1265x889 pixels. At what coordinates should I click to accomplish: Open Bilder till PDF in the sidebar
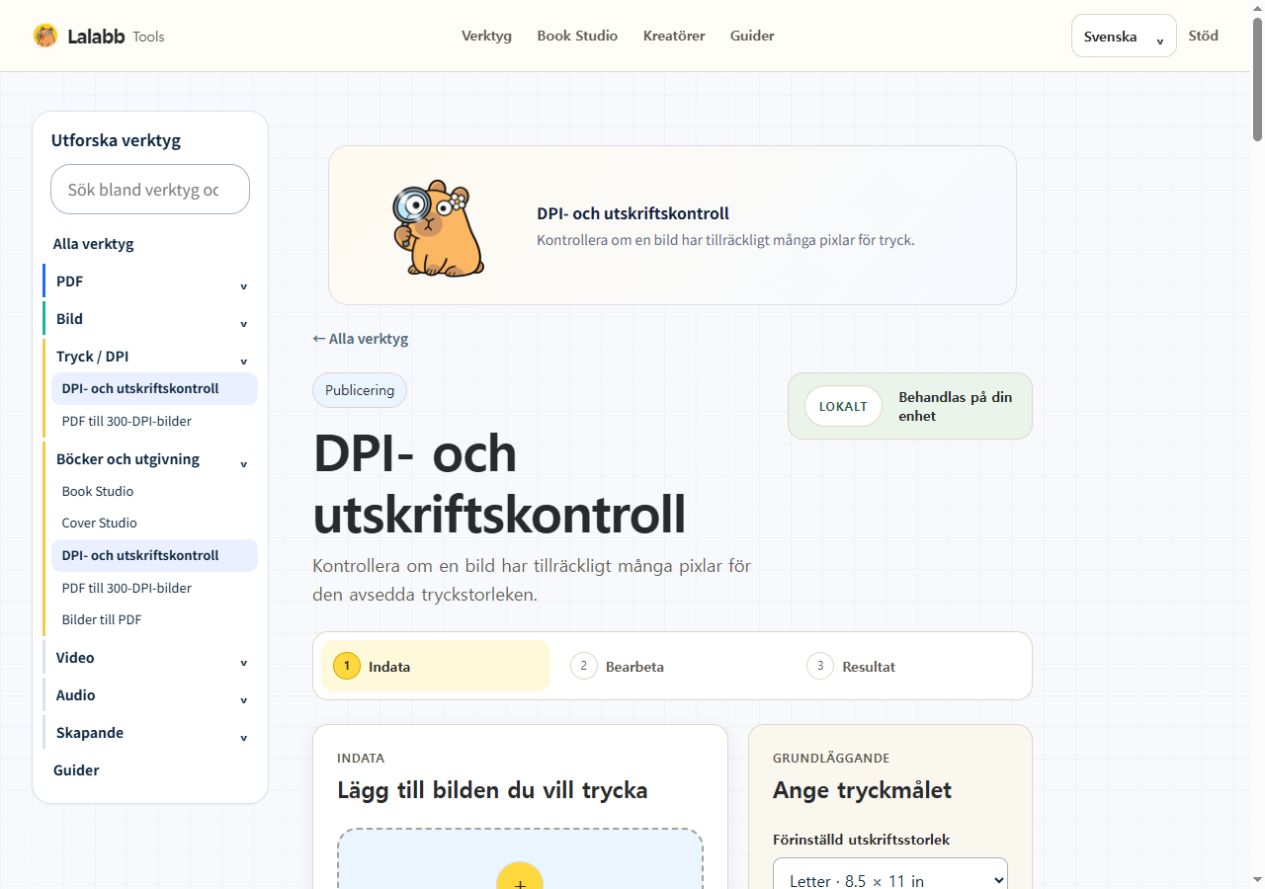tap(102, 620)
